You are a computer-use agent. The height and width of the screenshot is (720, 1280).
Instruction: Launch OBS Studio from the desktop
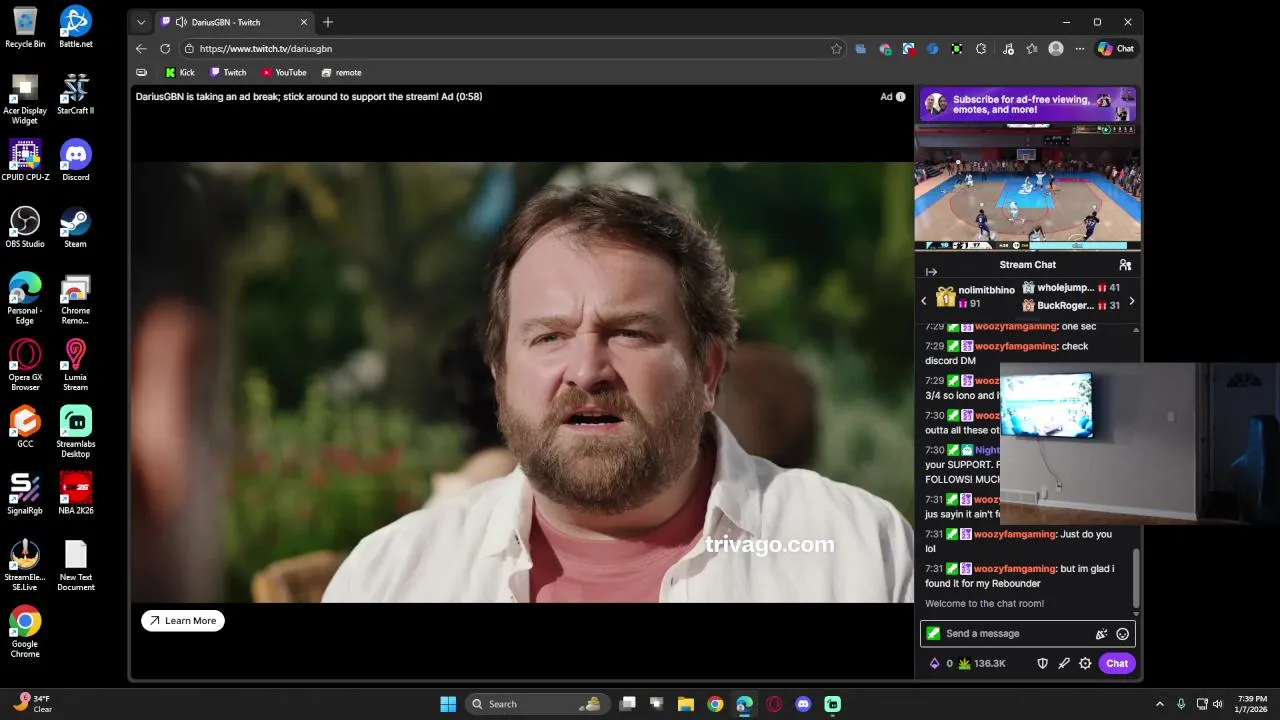pos(25,227)
